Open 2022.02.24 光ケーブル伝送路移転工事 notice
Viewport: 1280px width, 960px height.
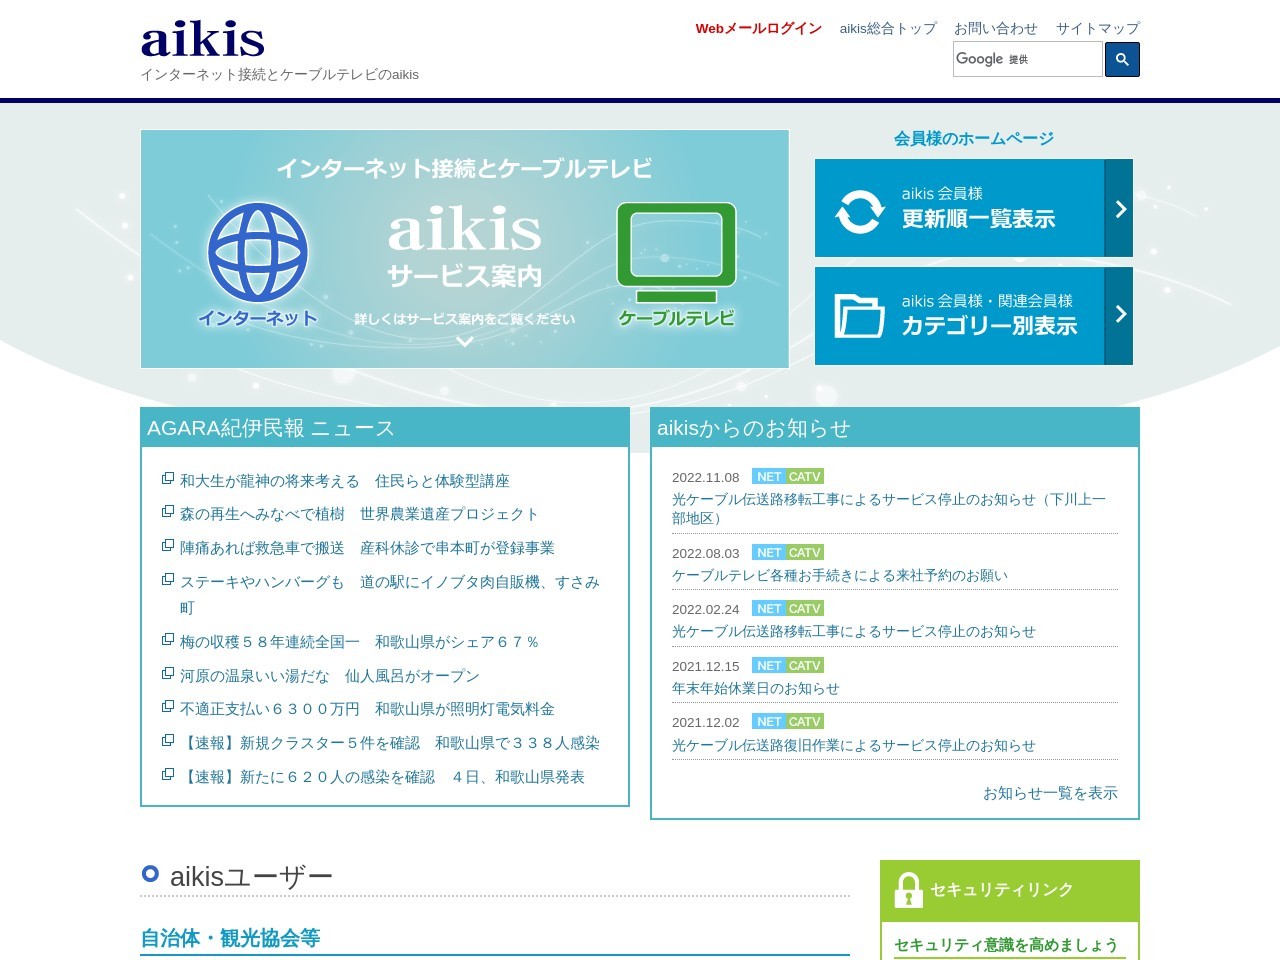(854, 631)
